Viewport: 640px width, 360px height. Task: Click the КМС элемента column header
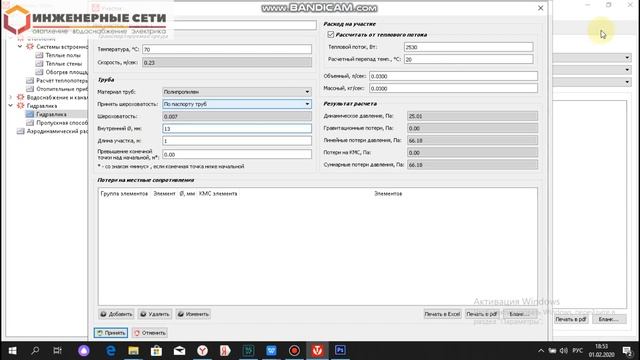pyautogui.click(x=218, y=193)
